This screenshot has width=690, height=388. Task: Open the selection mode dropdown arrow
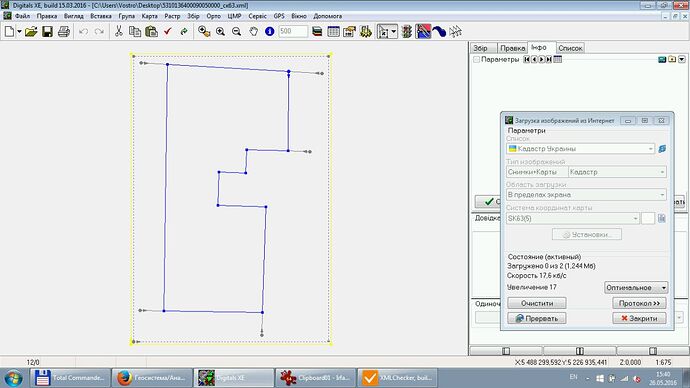(394, 32)
